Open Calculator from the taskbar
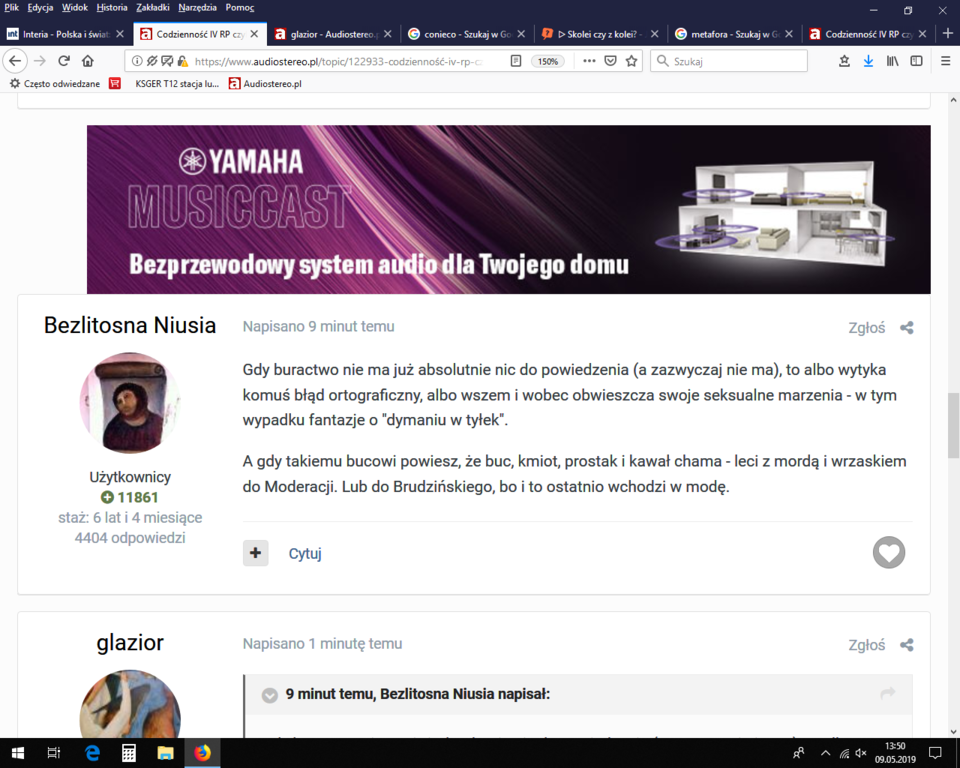The width and height of the screenshot is (960, 768). [129, 753]
